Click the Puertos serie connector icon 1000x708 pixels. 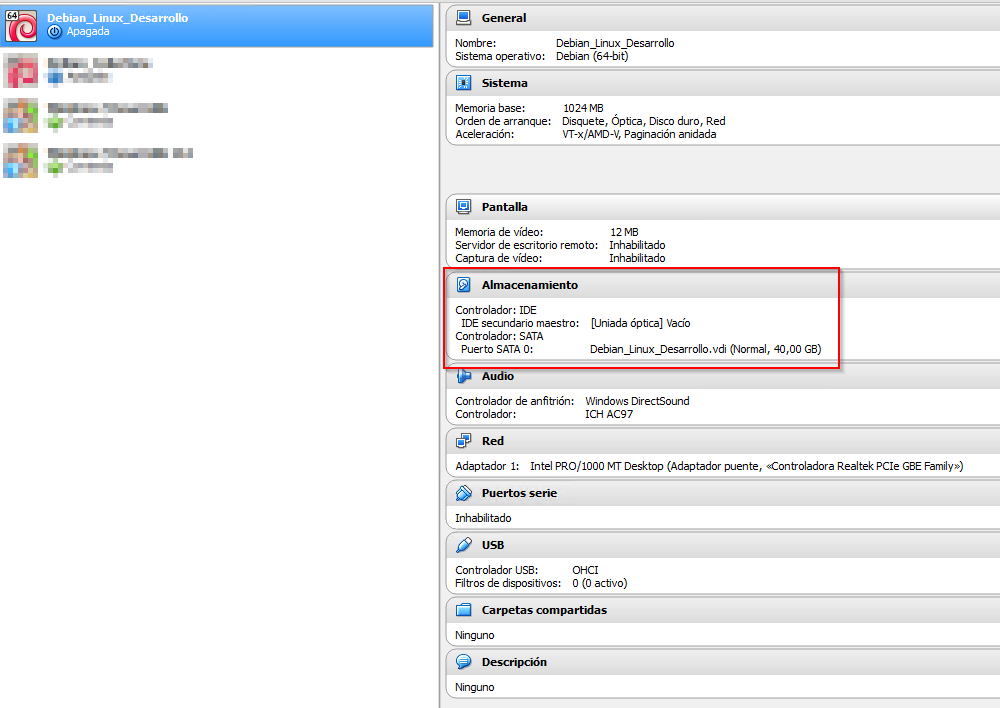[x=464, y=493]
